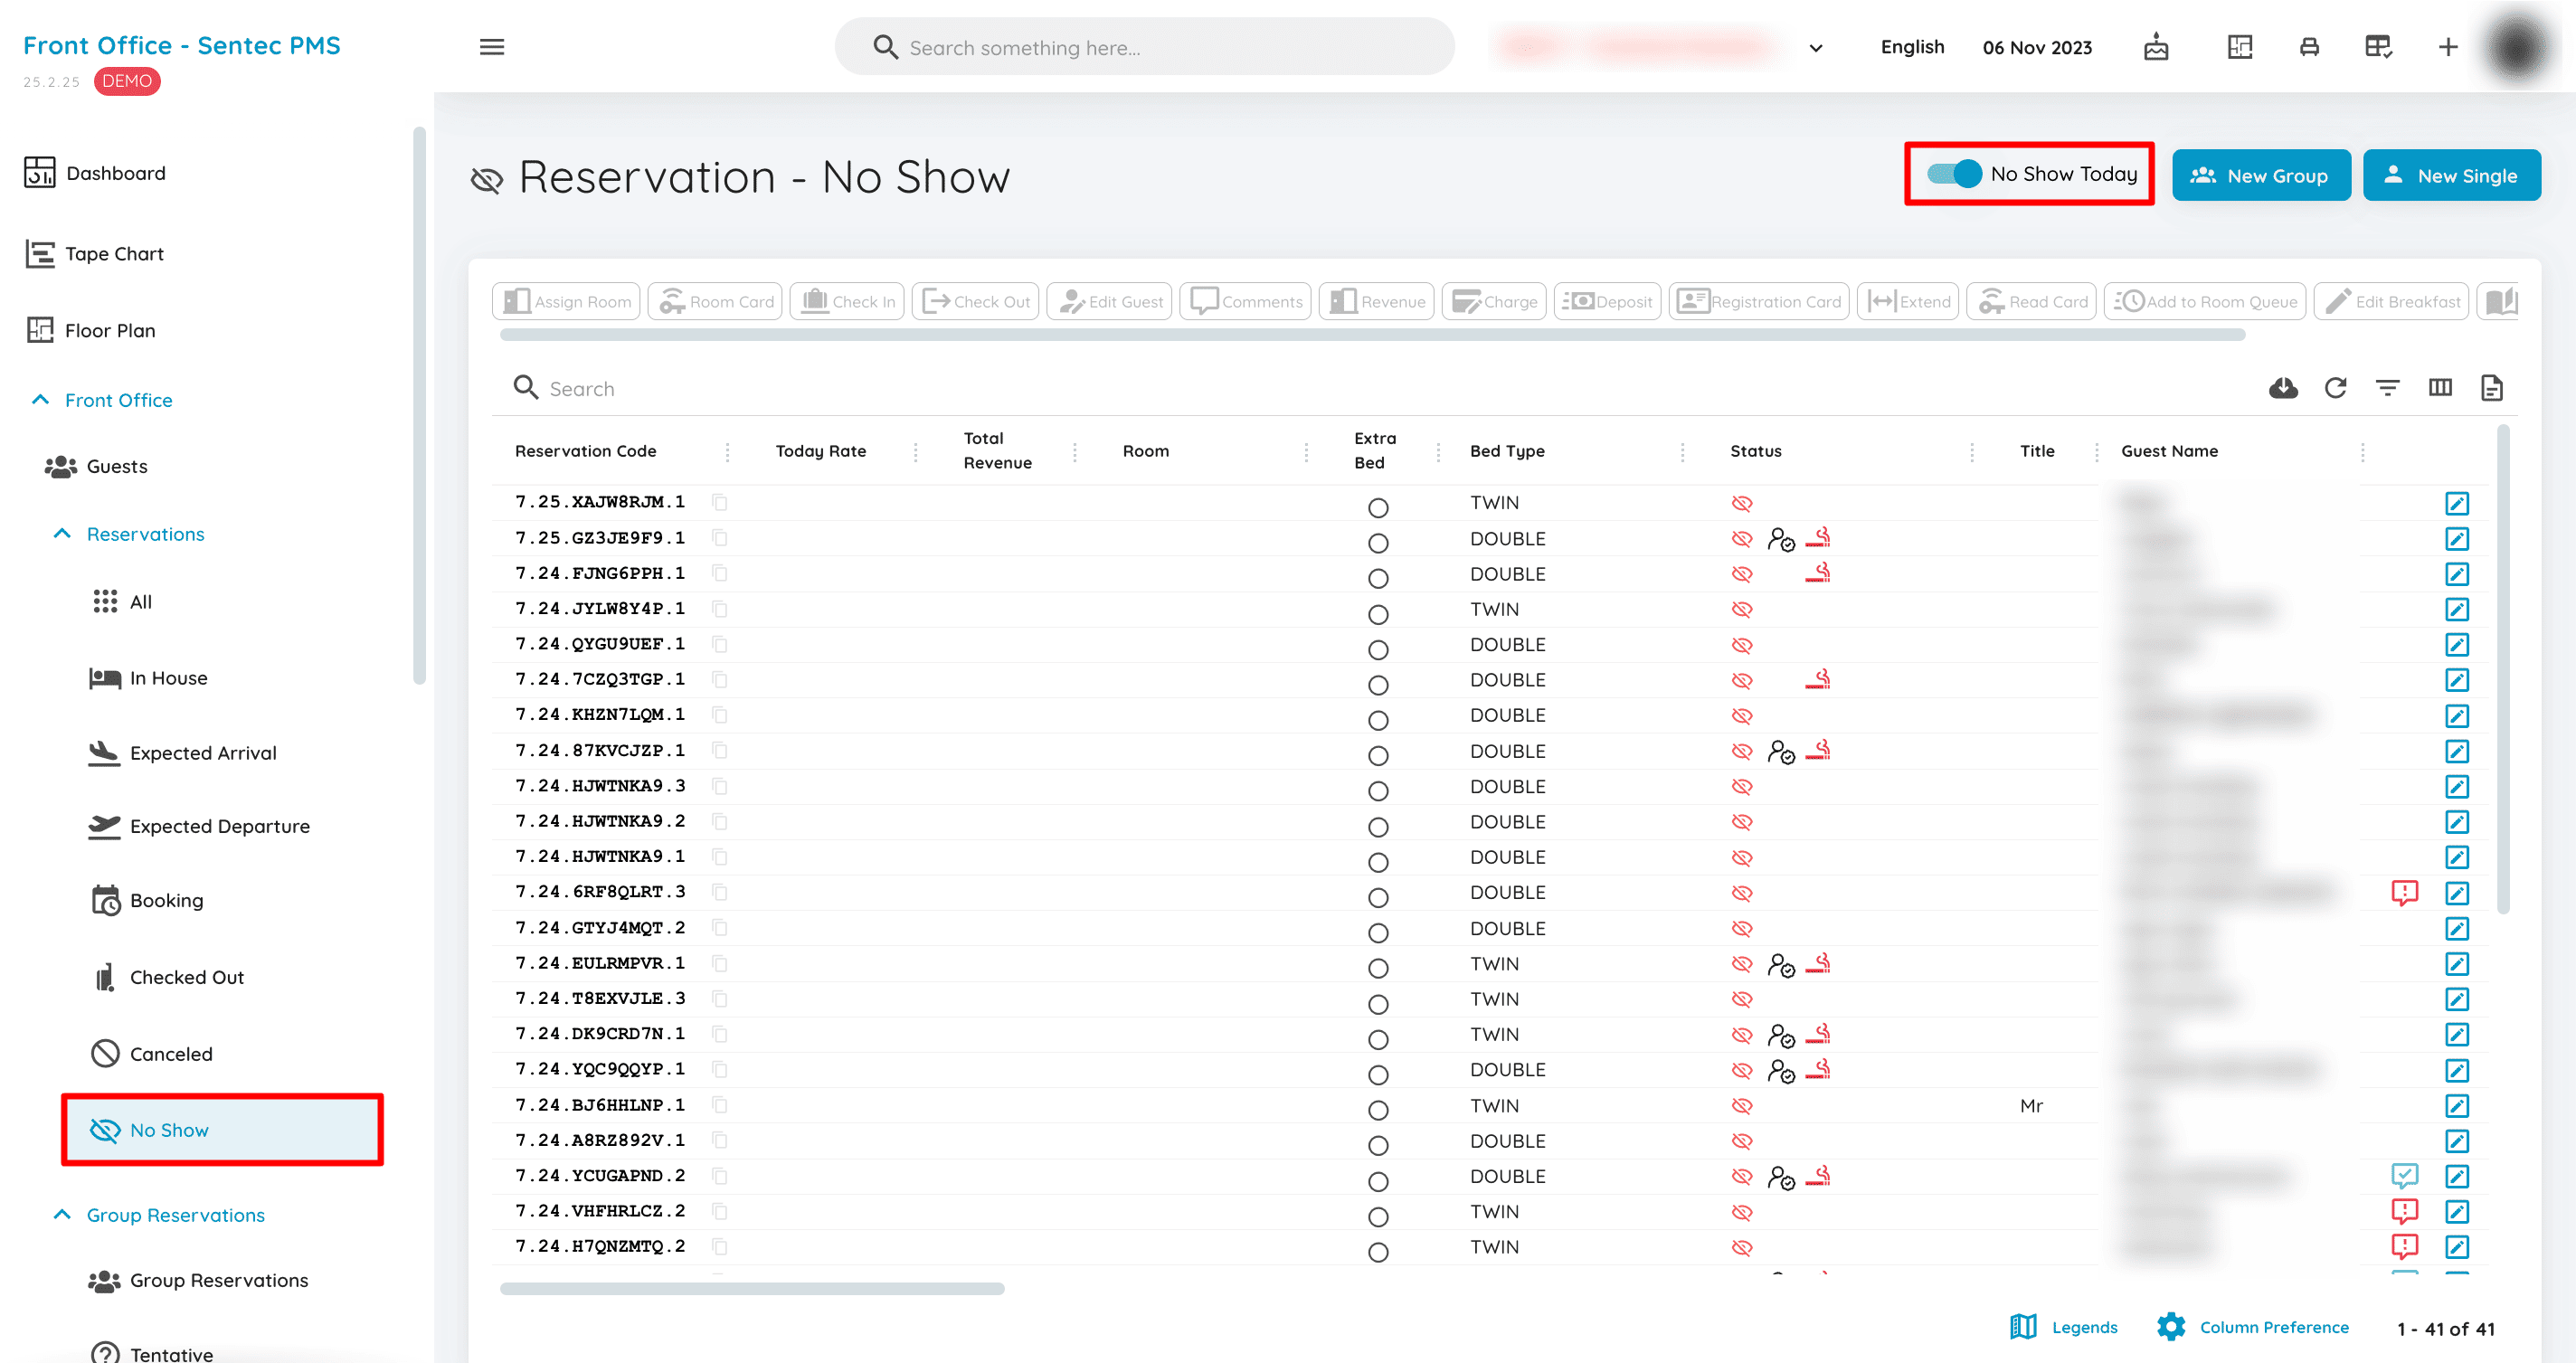Screen dimensions: 2576x1363
Task: Click the birthday cake icon in header
Action: (x=2156, y=47)
